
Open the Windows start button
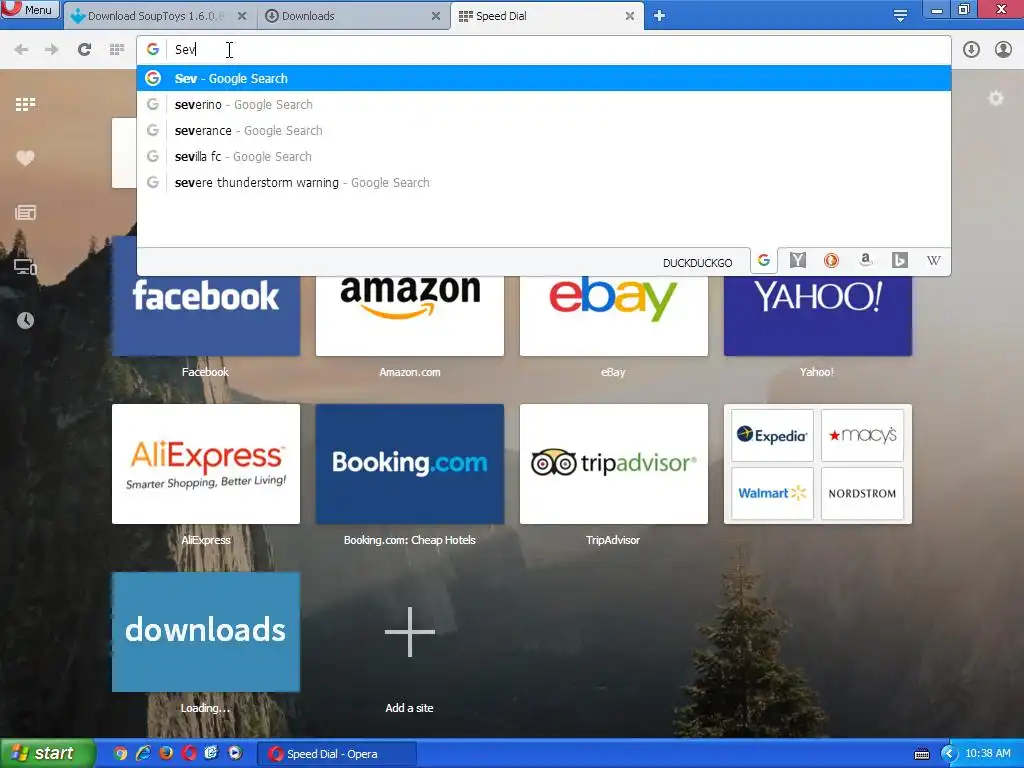(x=47, y=754)
